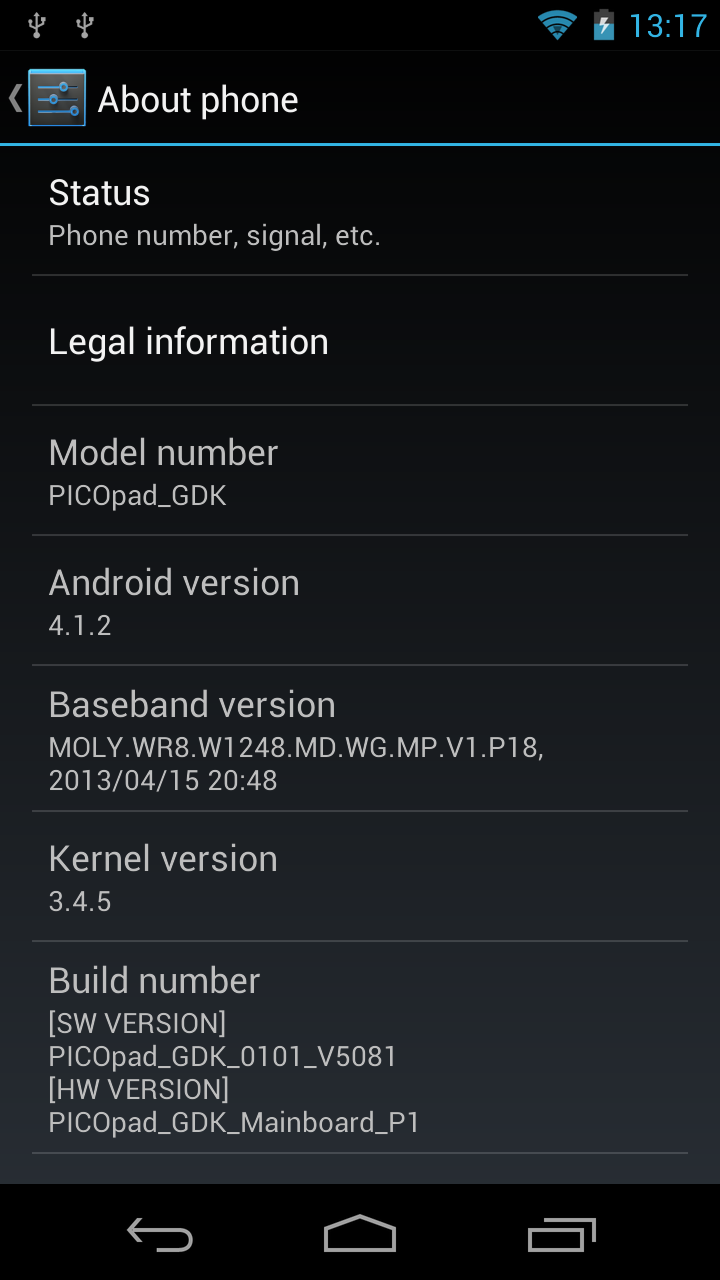The height and width of the screenshot is (1280, 720).
Task: Open the Status entry
Action: tap(360, 212)
